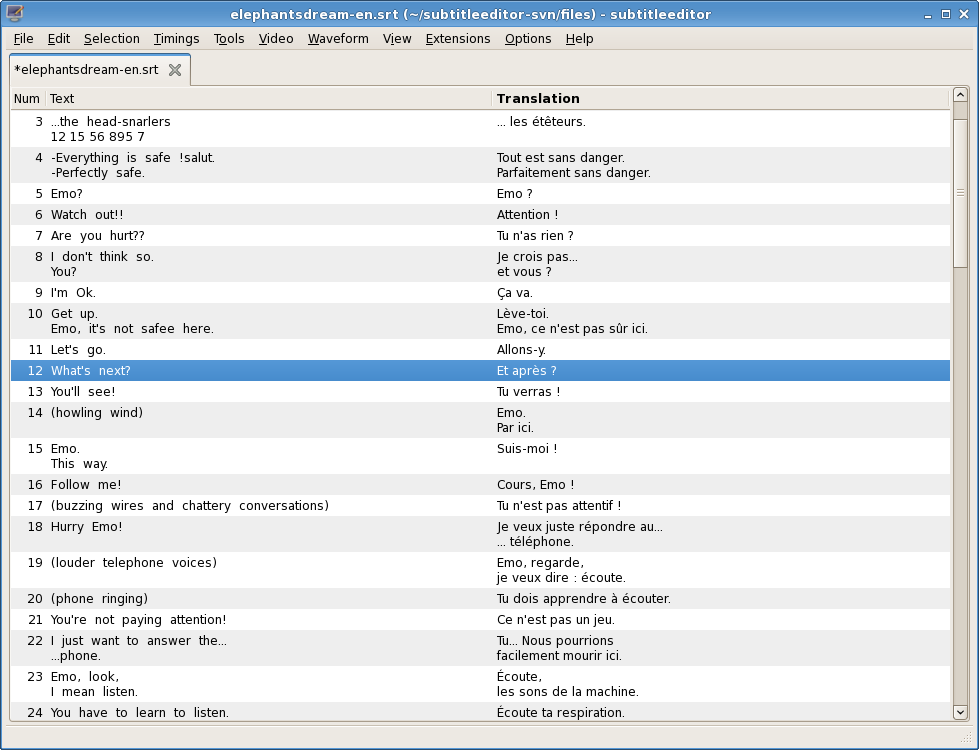This screenshot has height=750, width=979.
Task: Select the elephantsdream-en.srt document tab
Action: click(87, 70)
